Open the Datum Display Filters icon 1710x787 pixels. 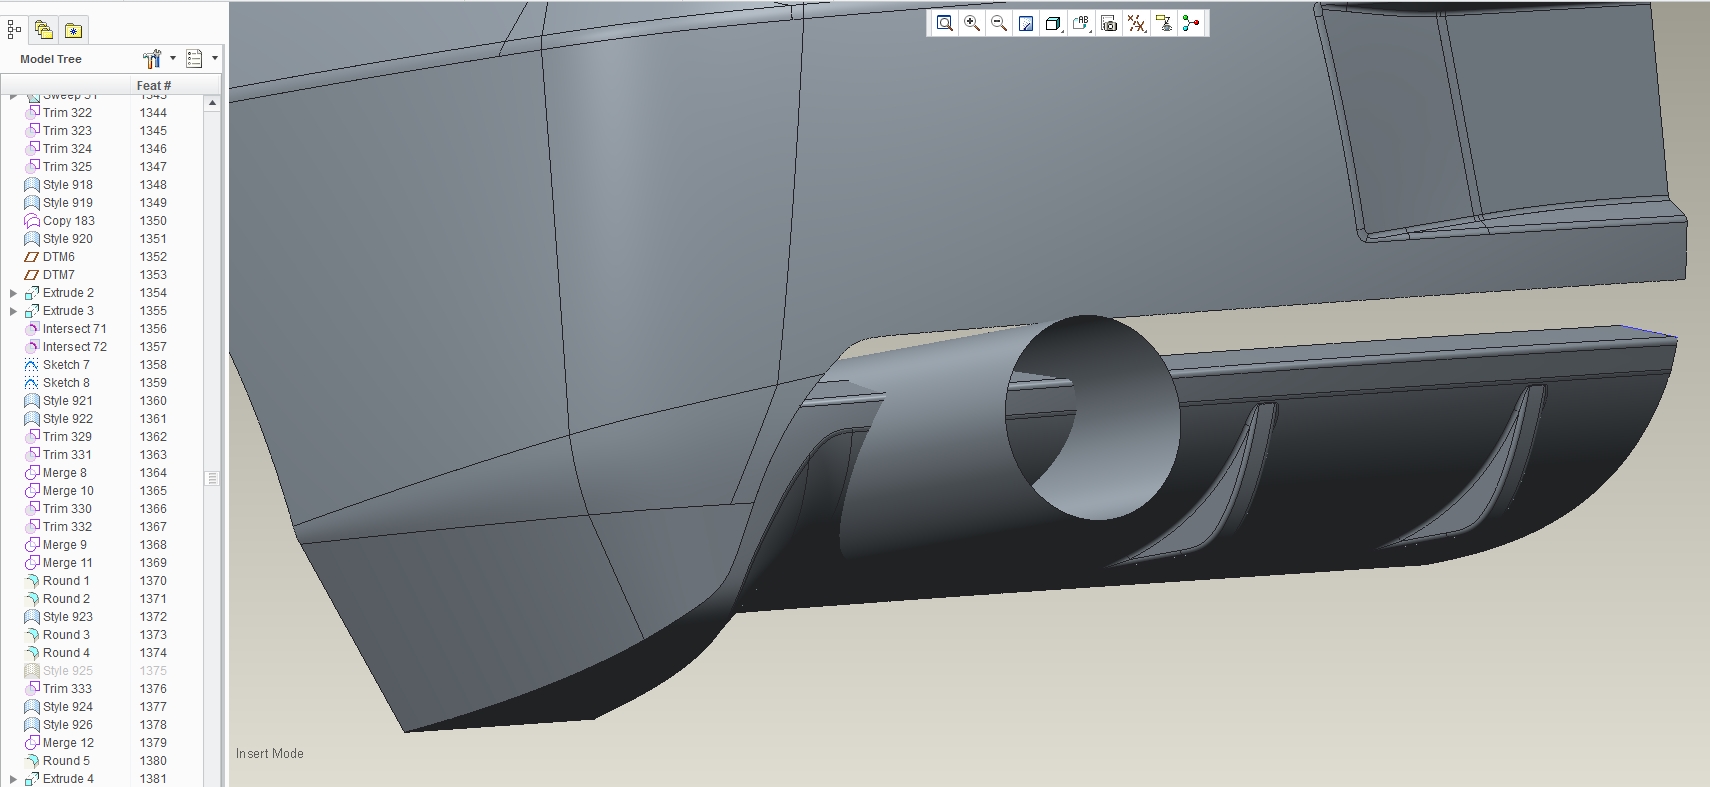pos(1136,23)
